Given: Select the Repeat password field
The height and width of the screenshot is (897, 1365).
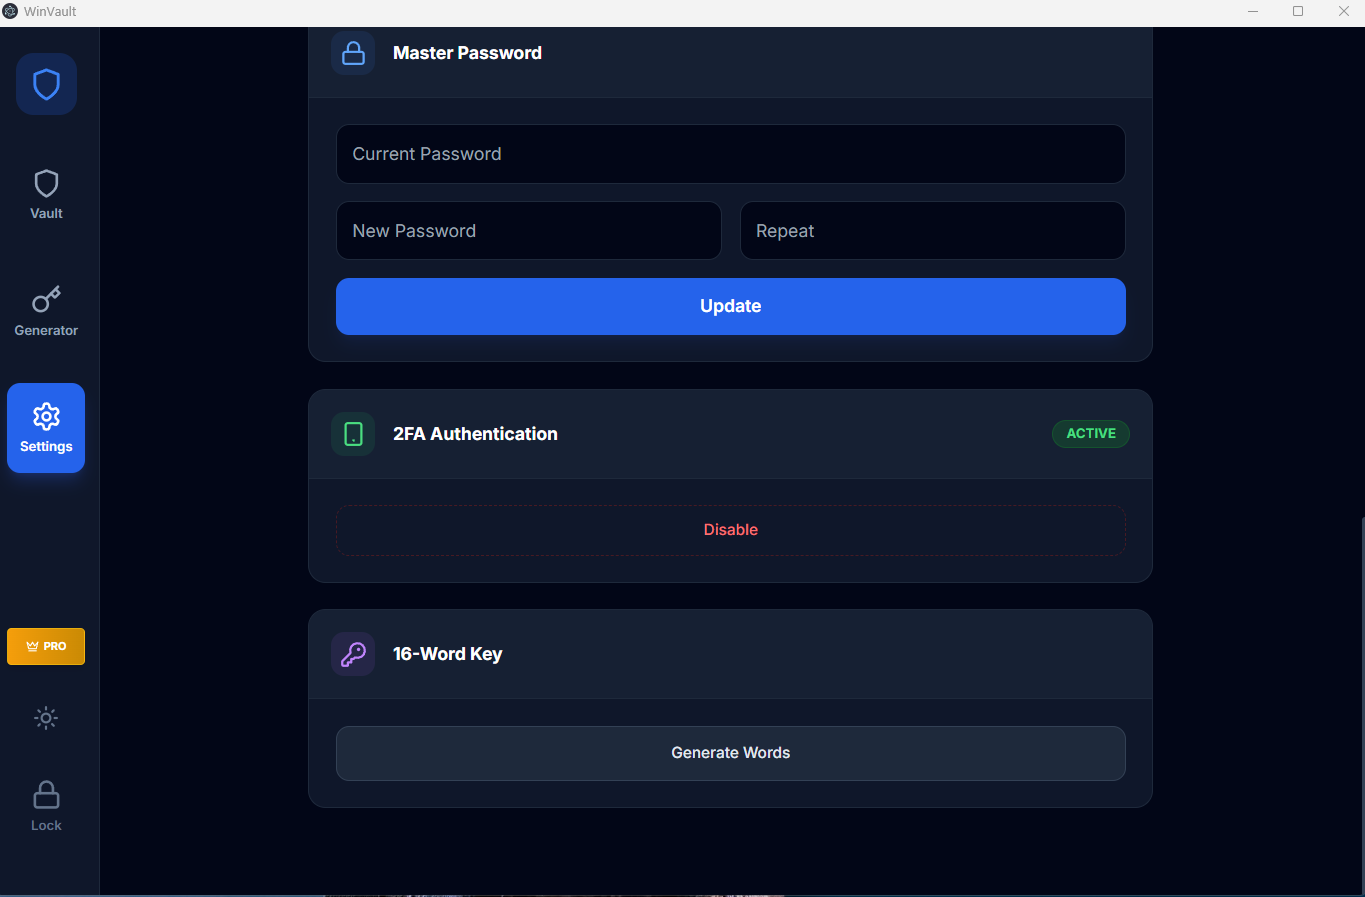Looking at the screenshot, I should pyautogui.click(x=932, y=231).
